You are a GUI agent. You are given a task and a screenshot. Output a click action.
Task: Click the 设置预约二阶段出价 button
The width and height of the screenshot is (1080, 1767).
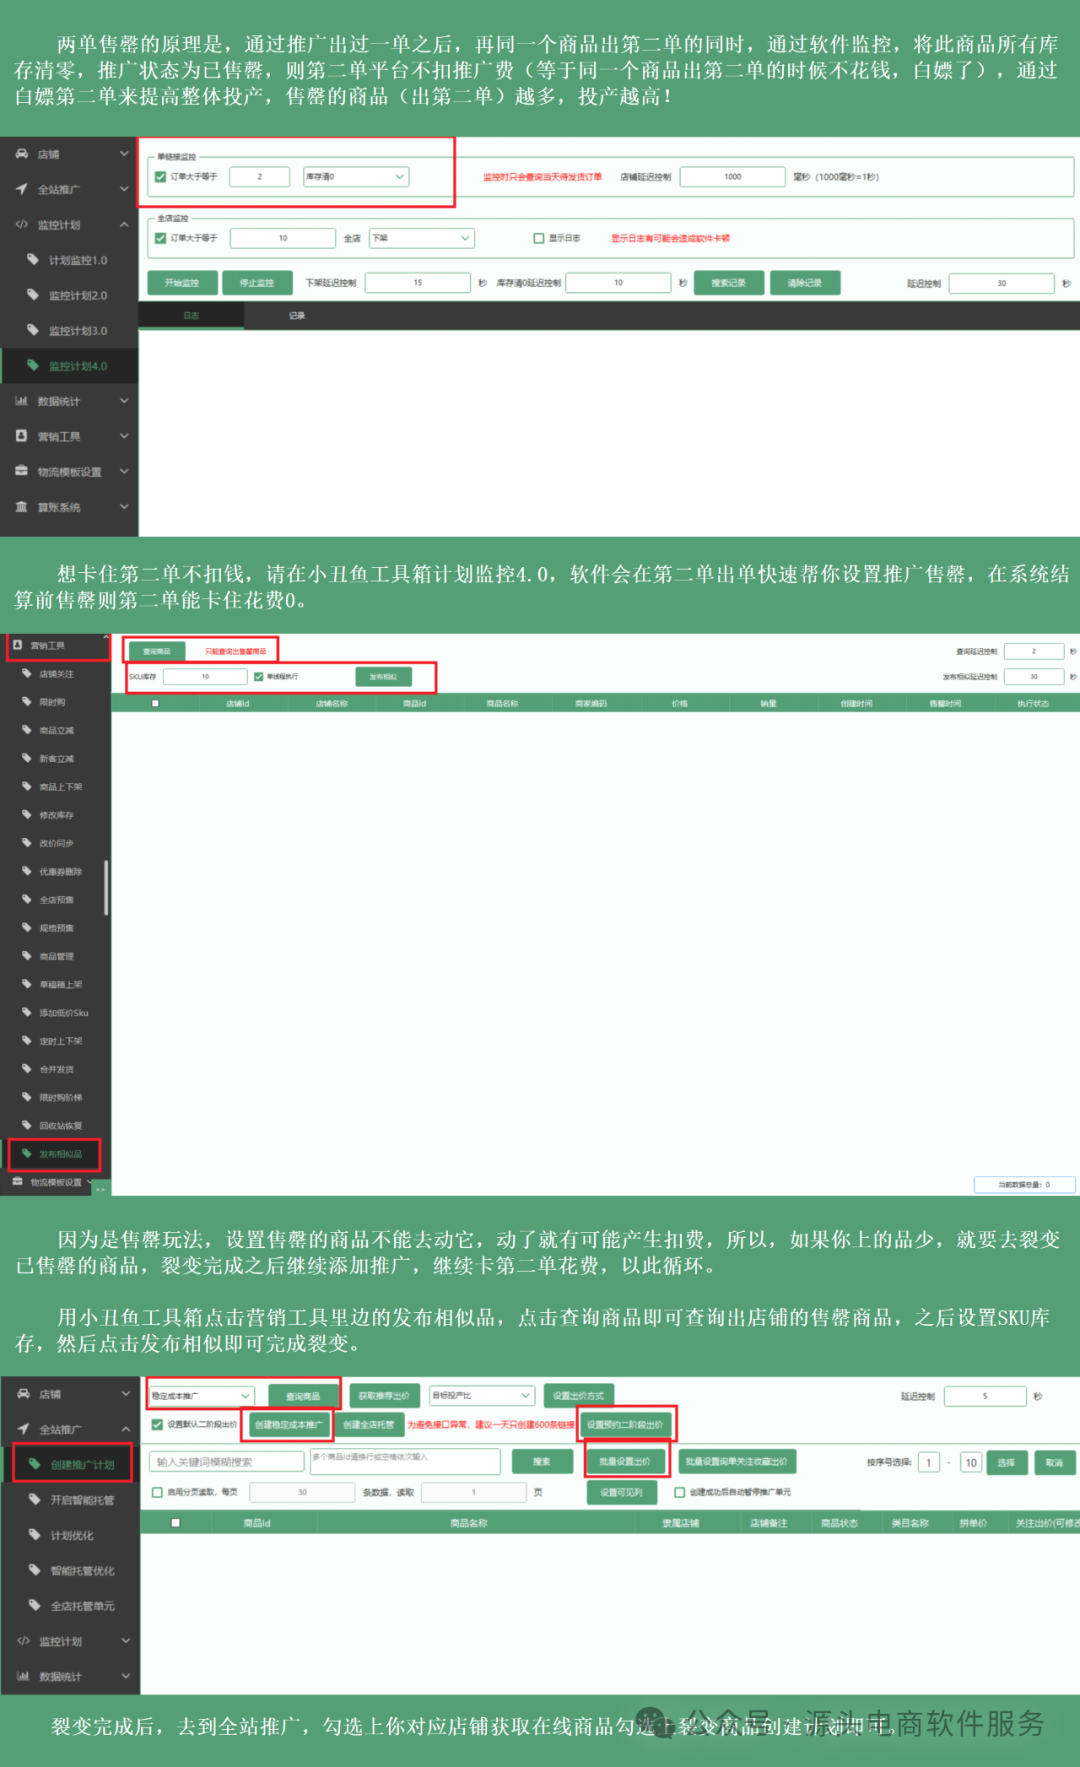625,1424
